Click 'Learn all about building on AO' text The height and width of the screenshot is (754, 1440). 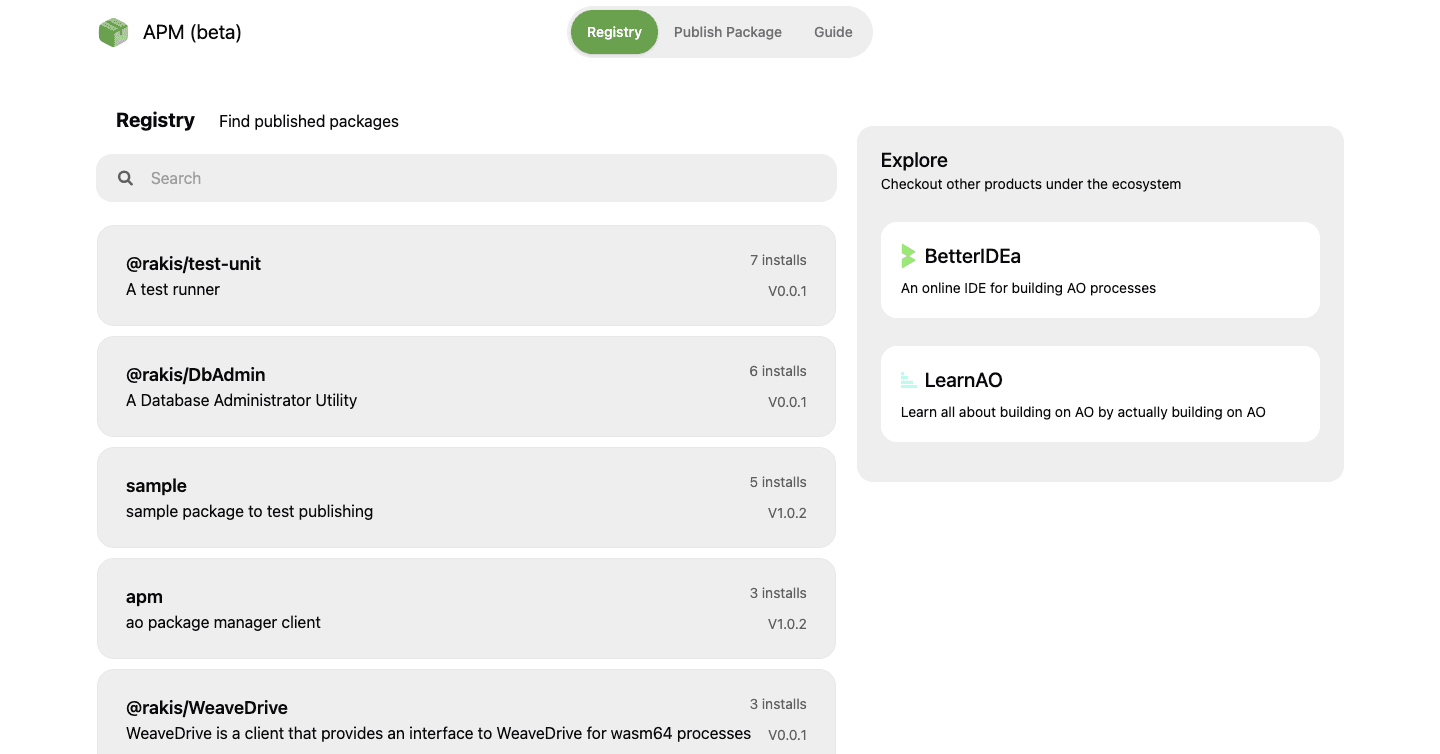point(1083,412)
